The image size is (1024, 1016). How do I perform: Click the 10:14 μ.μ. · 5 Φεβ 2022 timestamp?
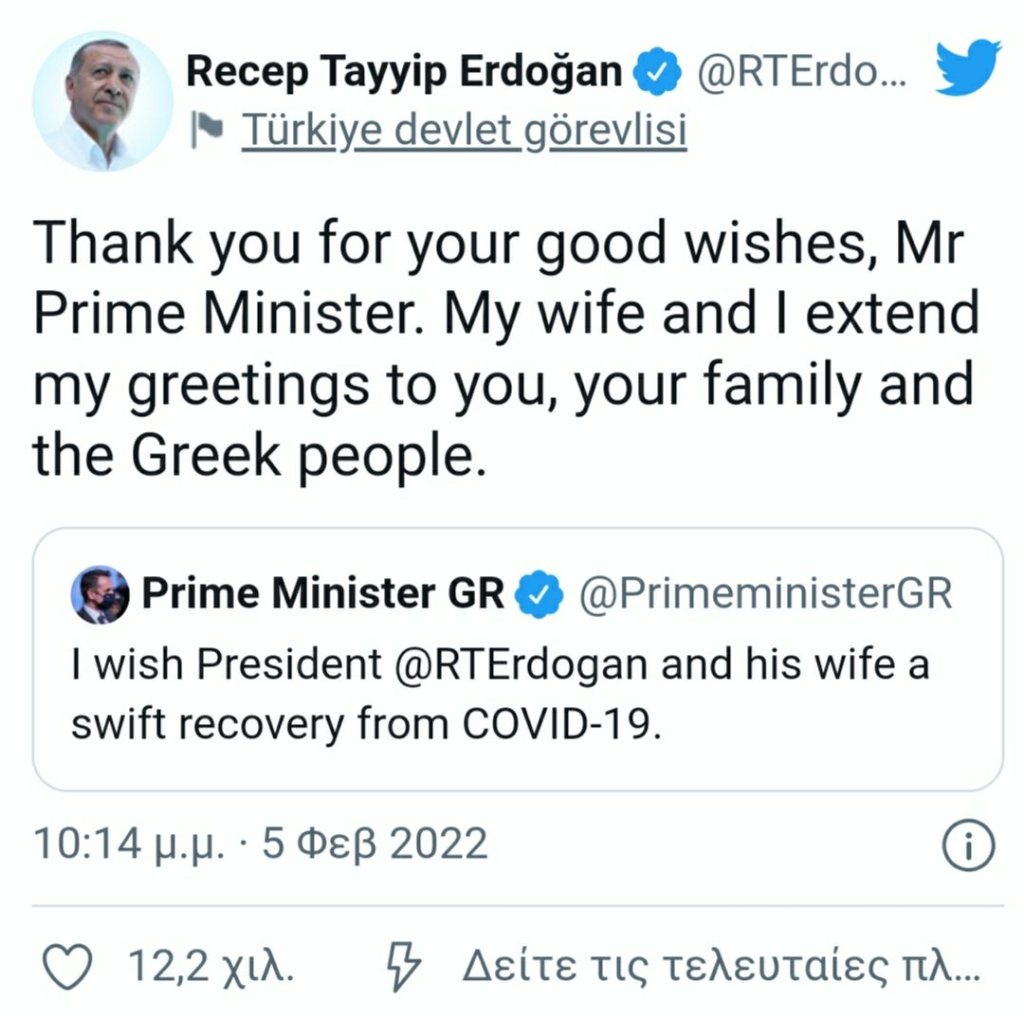260,844
